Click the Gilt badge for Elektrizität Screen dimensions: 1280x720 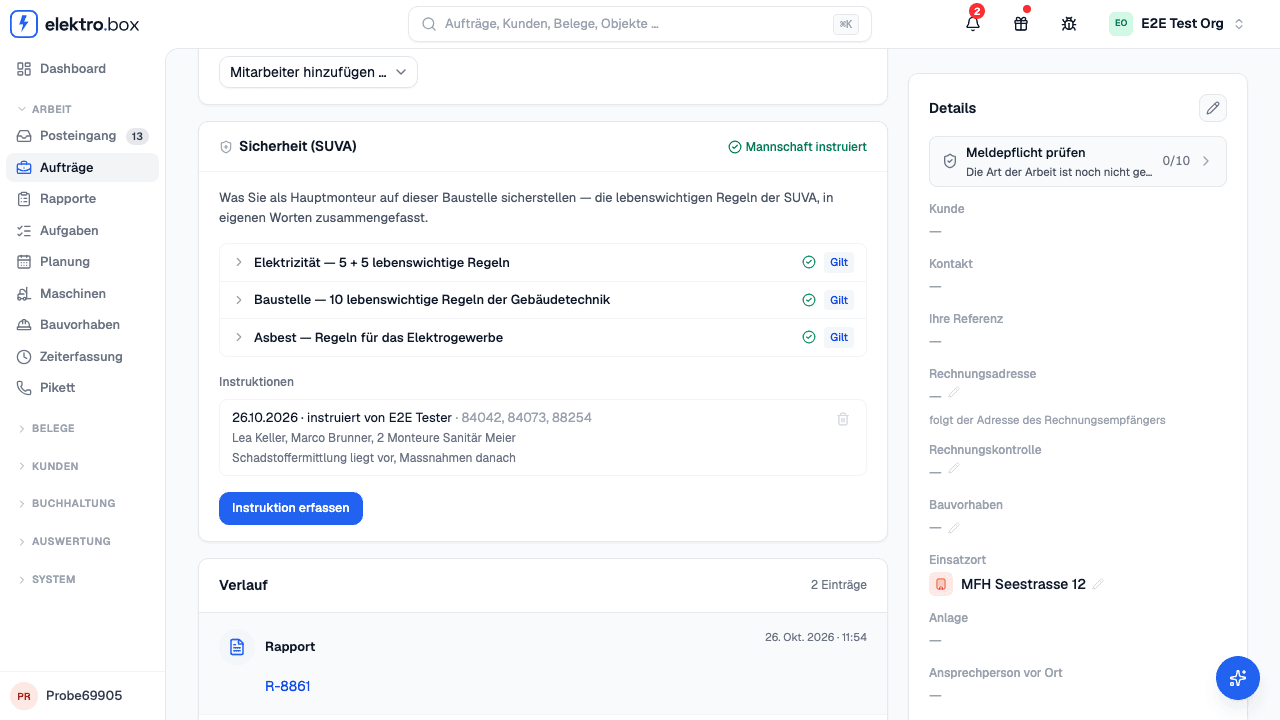click(839, 263)
